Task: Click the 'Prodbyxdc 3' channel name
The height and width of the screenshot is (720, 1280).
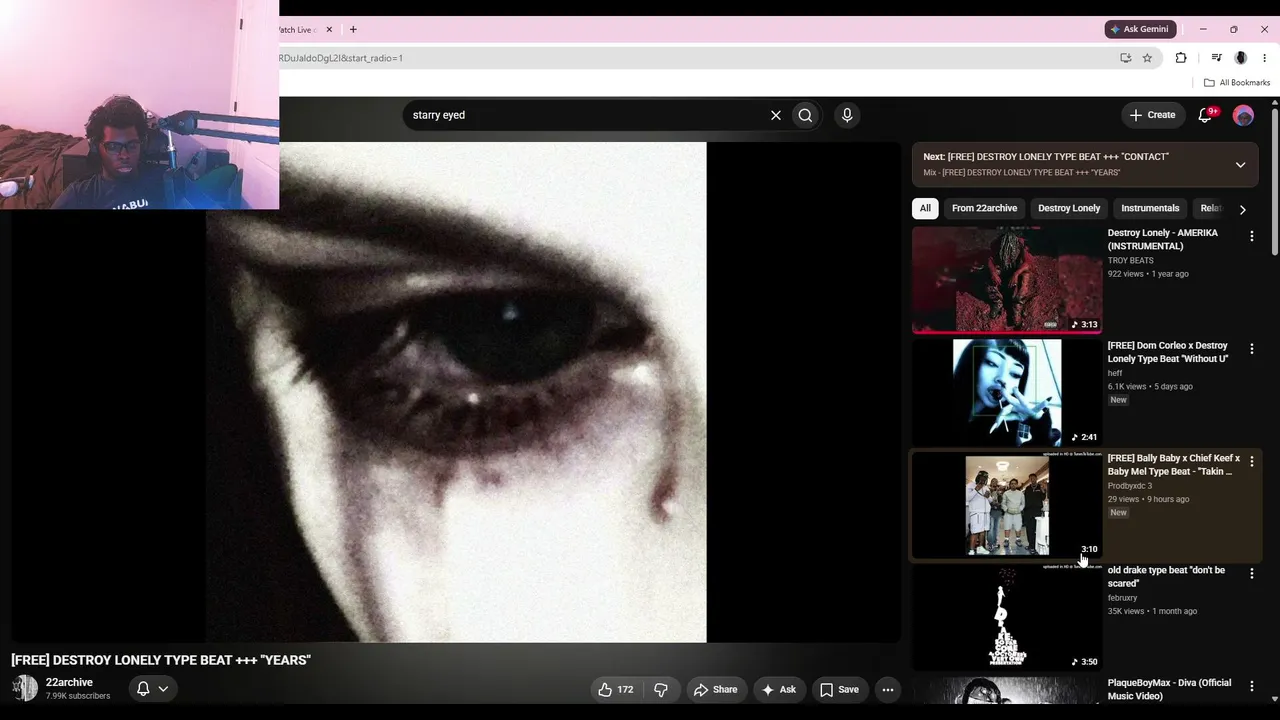Action: [1130, 486]
